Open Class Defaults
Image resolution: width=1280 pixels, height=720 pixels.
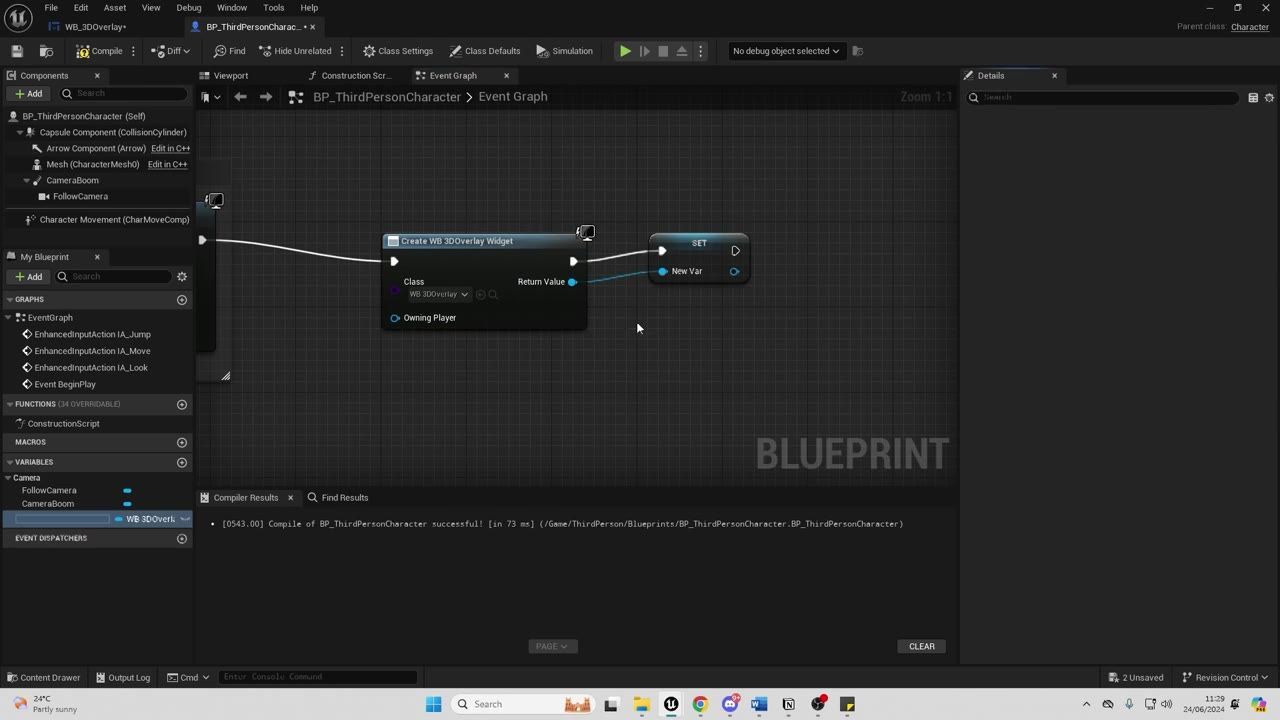[485, 51]
